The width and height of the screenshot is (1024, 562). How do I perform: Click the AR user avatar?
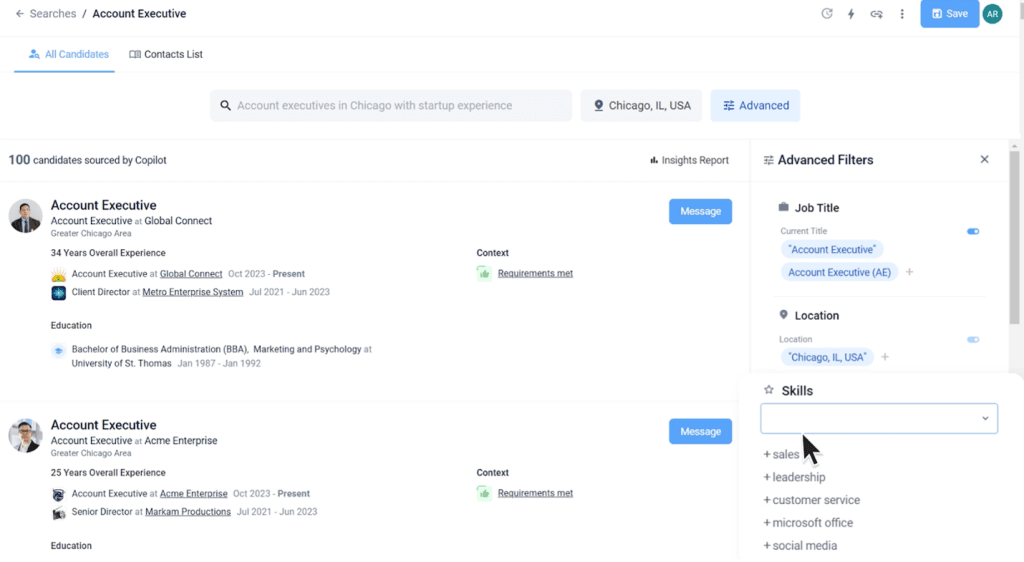[x=992, y=14]
